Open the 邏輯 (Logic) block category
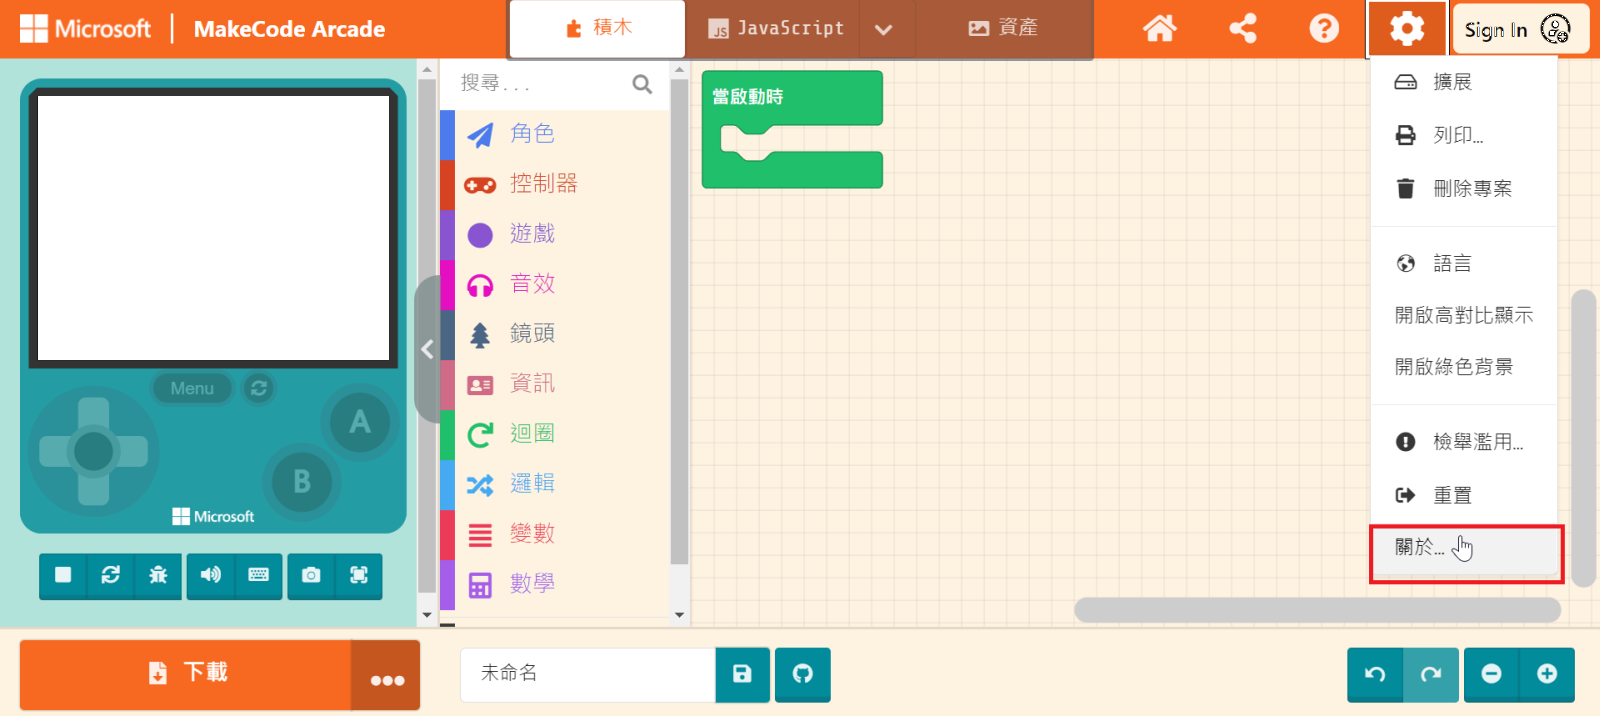The width and height of the screenshot is (1600, 716). click(x=554, y=484)
